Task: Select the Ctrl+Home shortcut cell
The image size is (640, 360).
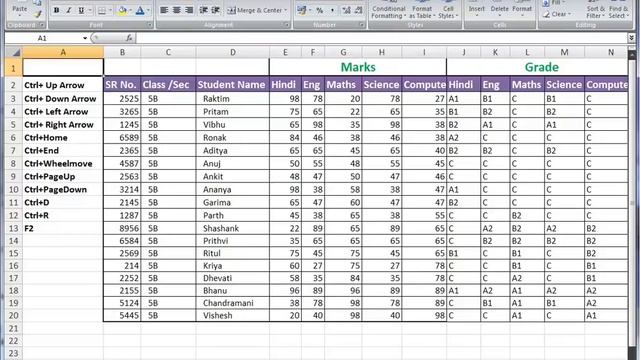Action: click(63, 138)
